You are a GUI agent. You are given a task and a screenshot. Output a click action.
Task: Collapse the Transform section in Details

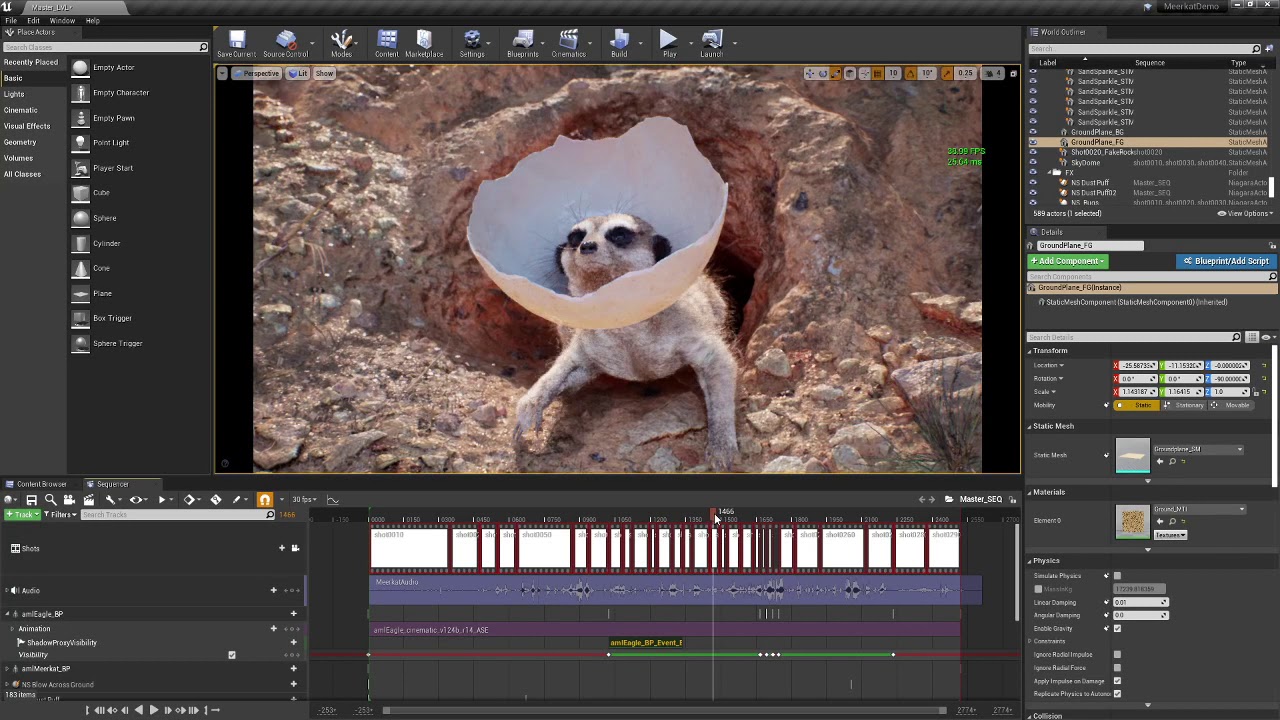tap(1030, 351)
